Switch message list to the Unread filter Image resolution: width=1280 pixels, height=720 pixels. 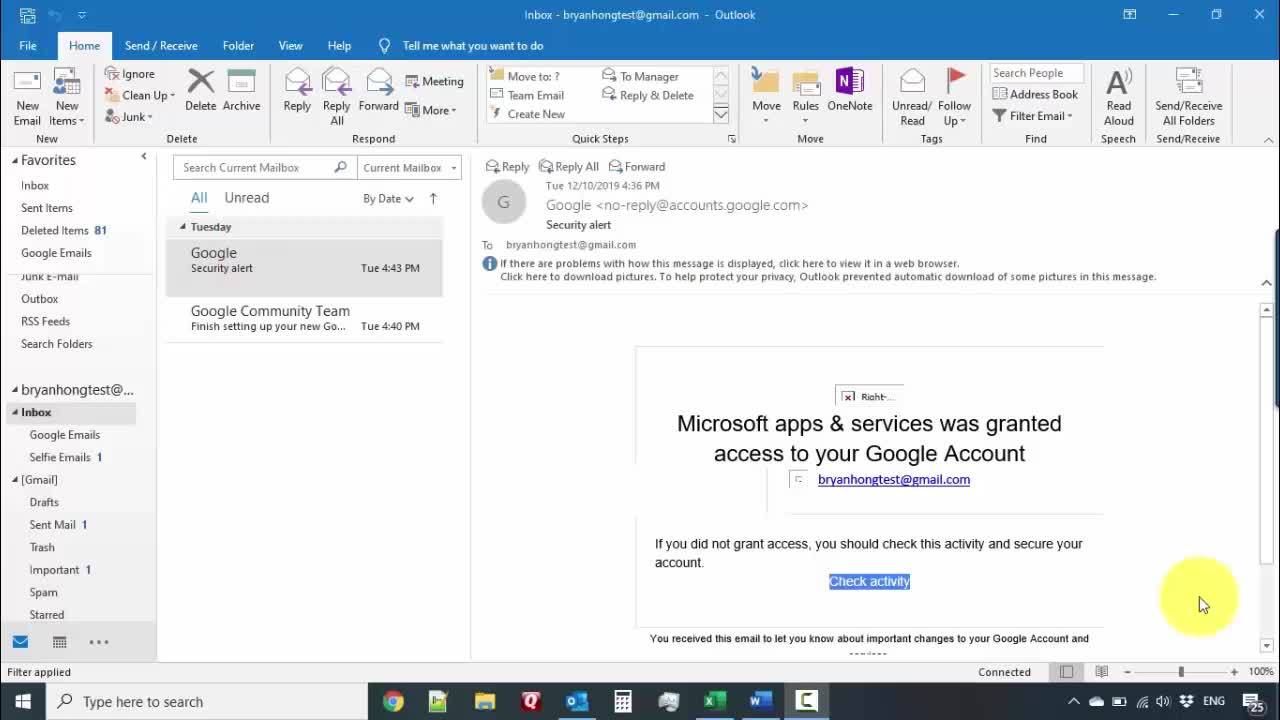click(246, 198)
